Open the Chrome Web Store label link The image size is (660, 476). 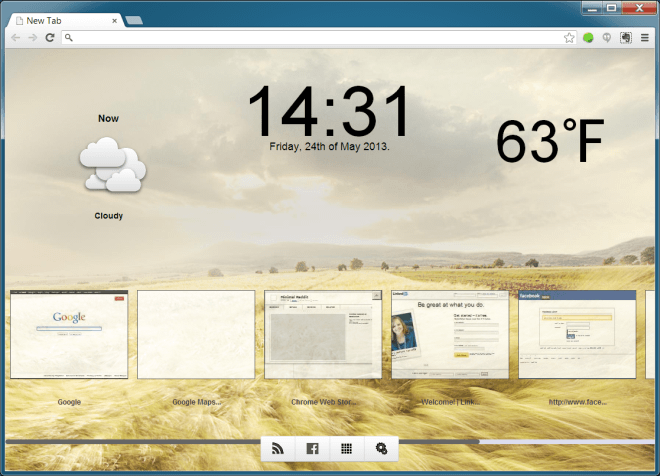tap(323, 402)
